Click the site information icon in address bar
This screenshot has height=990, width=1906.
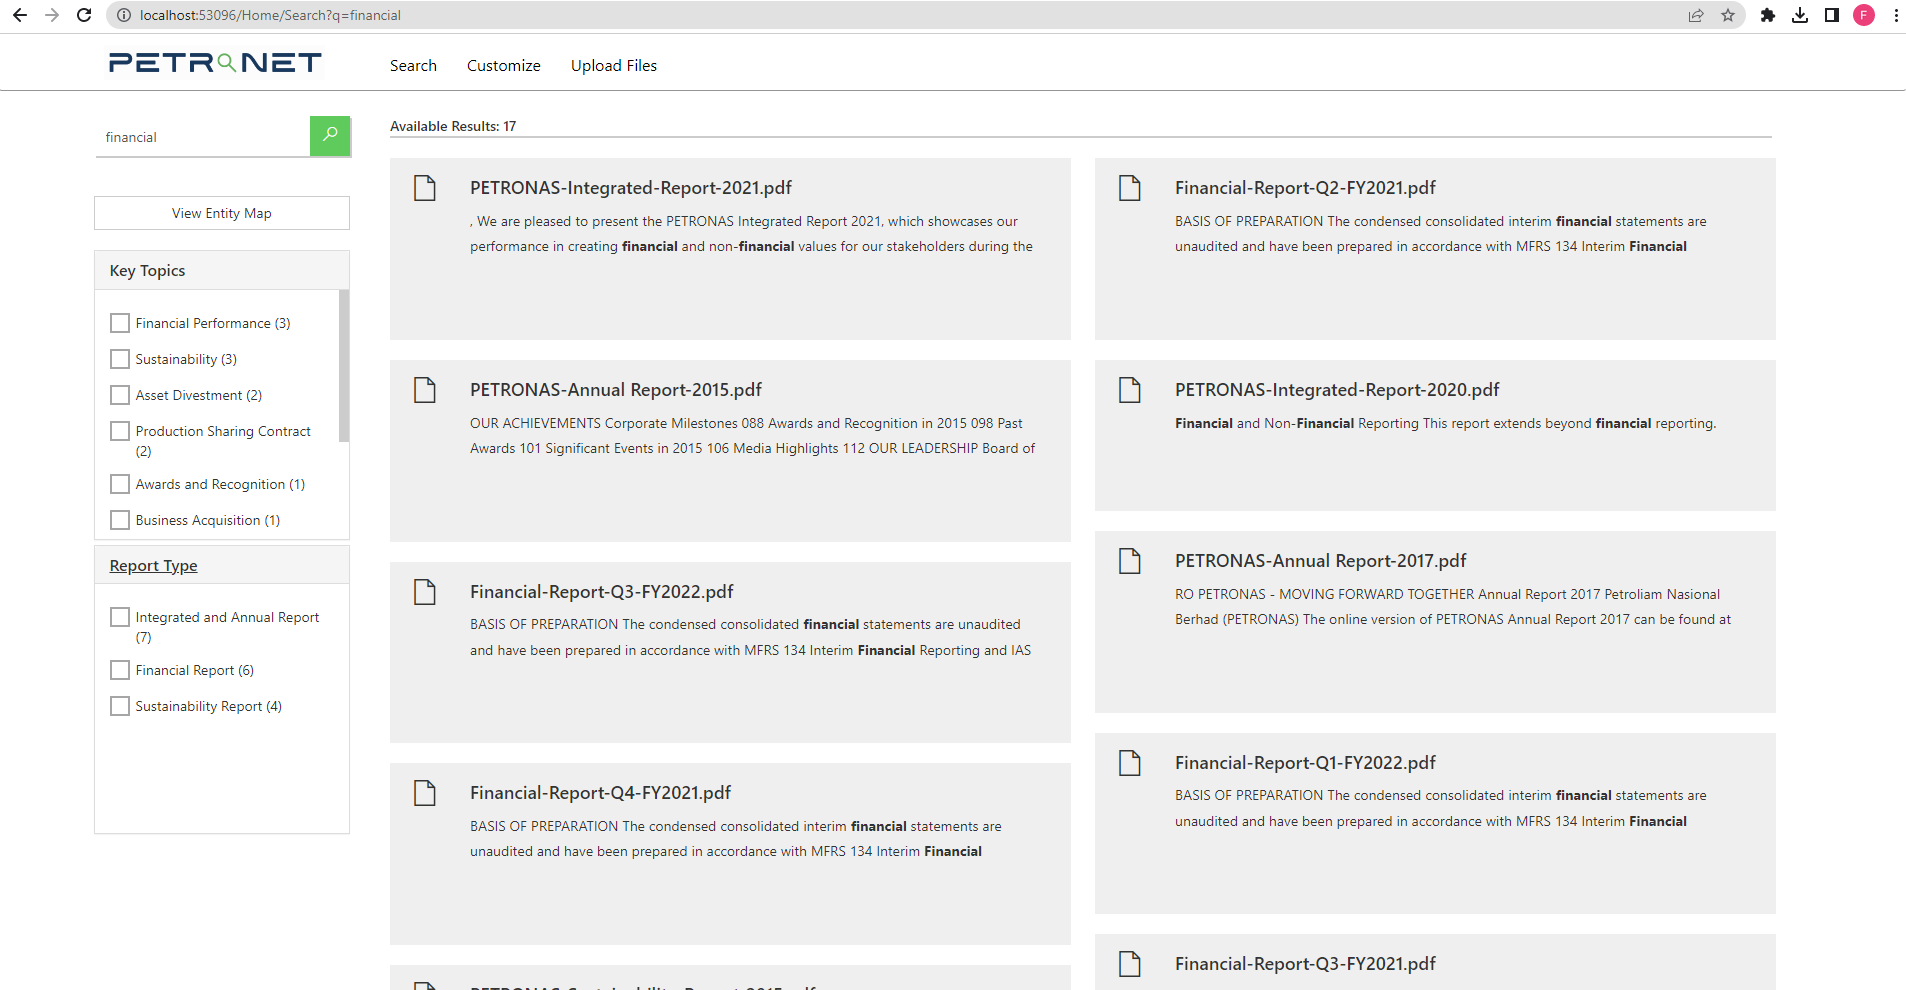point(124,15)
